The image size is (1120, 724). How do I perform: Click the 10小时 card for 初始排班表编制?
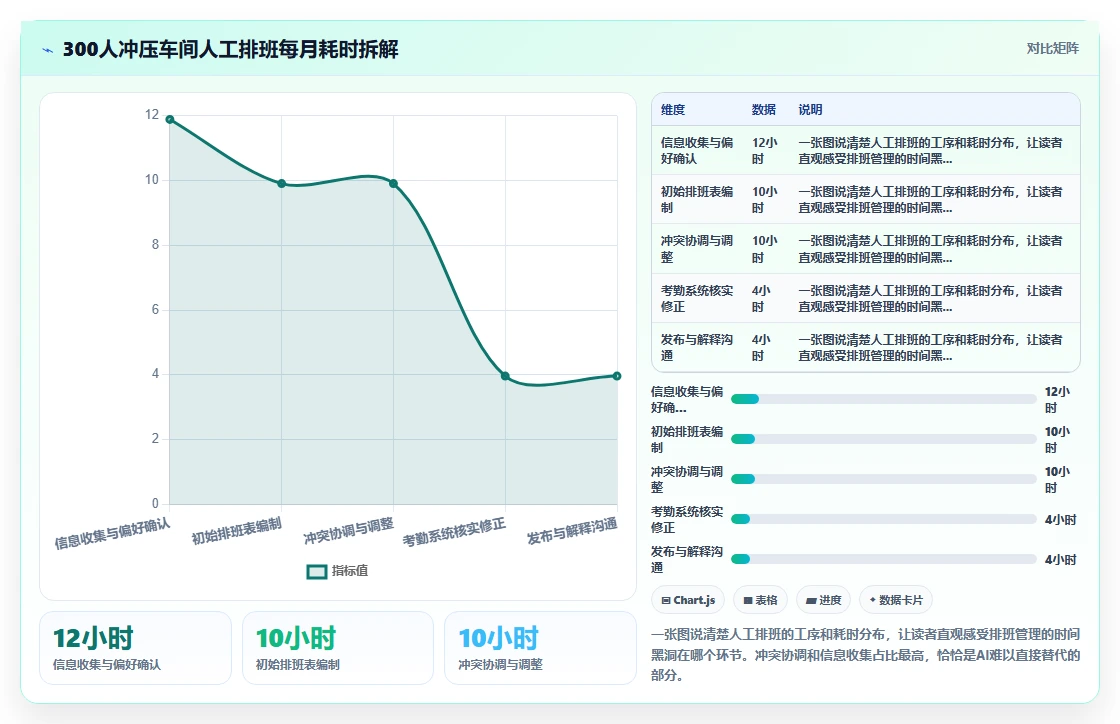pyautogui.click(x=338, y=648)
